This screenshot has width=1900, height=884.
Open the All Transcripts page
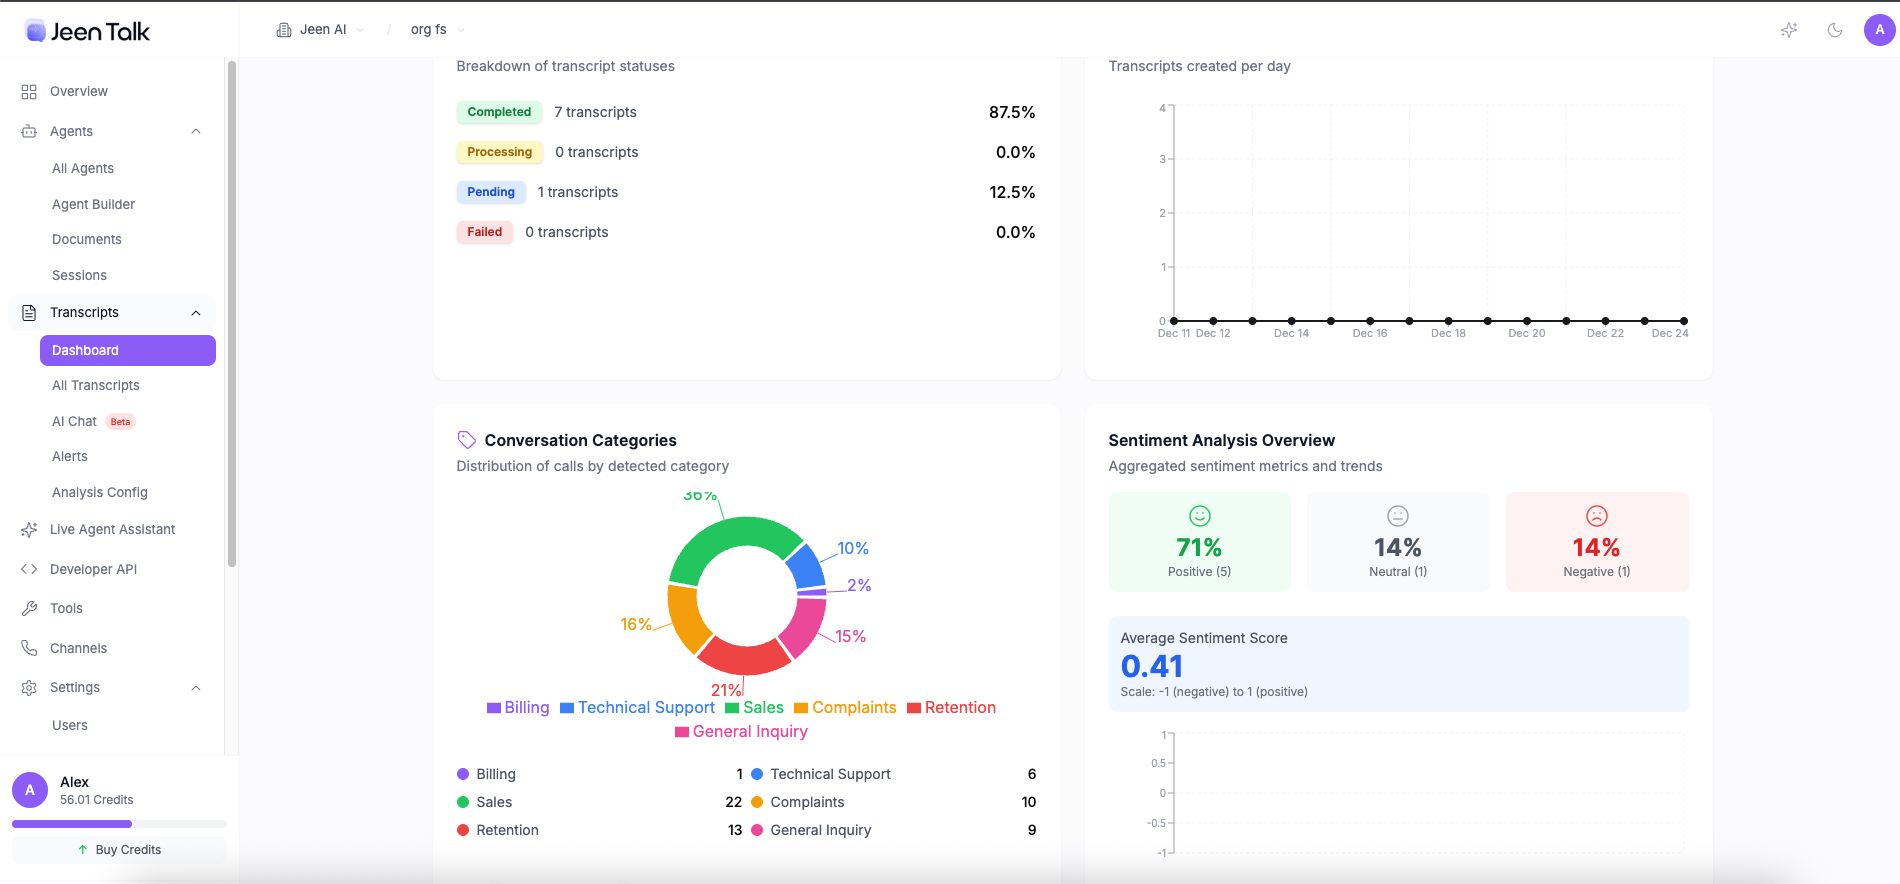click(96, 386)
